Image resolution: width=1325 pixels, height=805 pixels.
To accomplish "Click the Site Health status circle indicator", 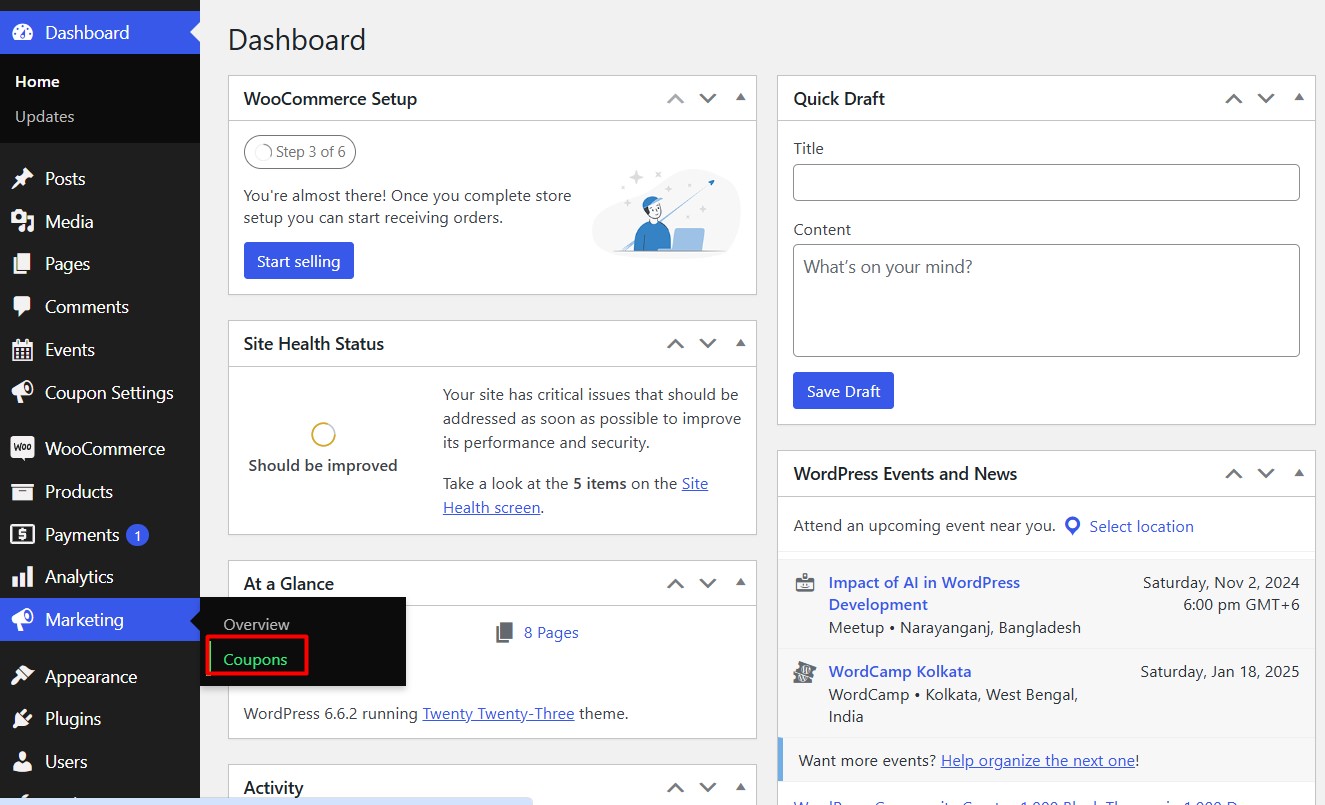I will tap(323, 435).
